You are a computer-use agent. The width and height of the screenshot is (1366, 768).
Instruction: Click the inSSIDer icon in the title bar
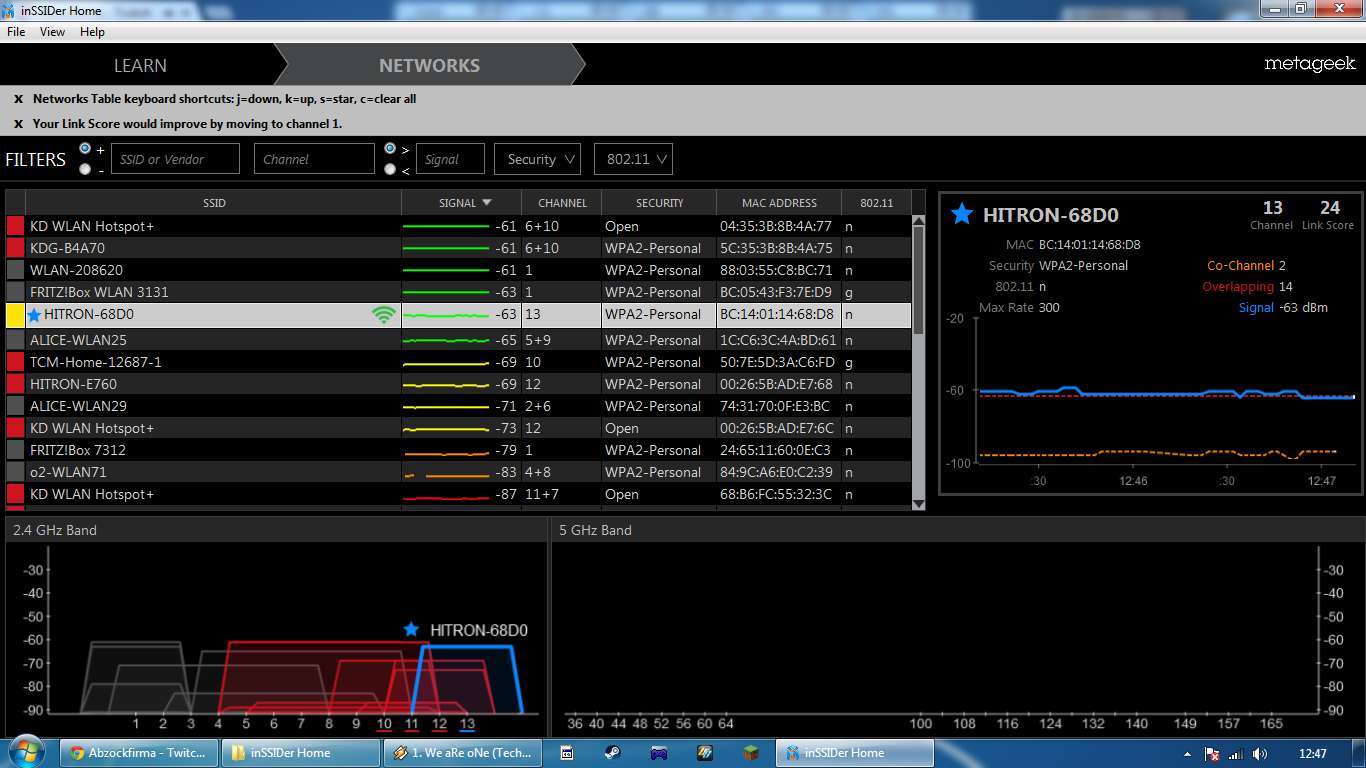click(x=10, y=9)
